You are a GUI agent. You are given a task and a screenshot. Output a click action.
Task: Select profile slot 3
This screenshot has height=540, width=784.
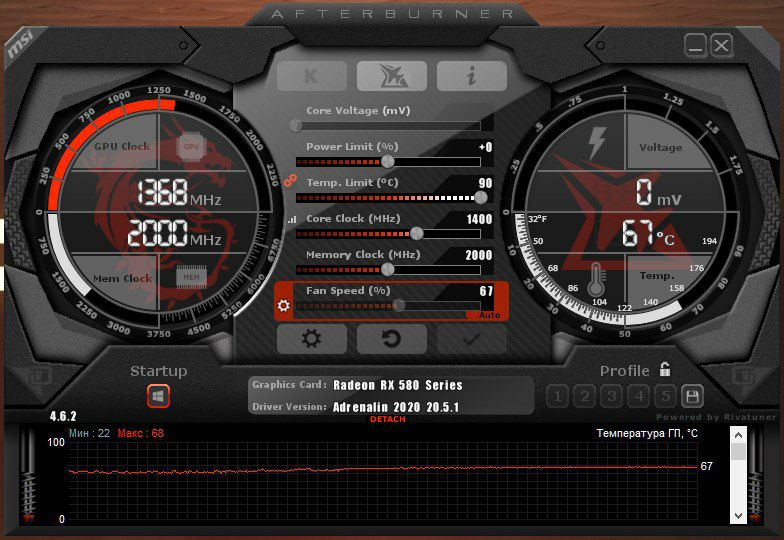coord(612,396)
